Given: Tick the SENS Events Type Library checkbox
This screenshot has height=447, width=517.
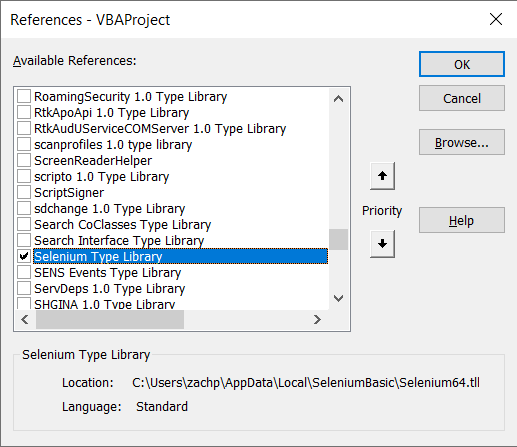Looking at the screenshot, I should point(24,272).
